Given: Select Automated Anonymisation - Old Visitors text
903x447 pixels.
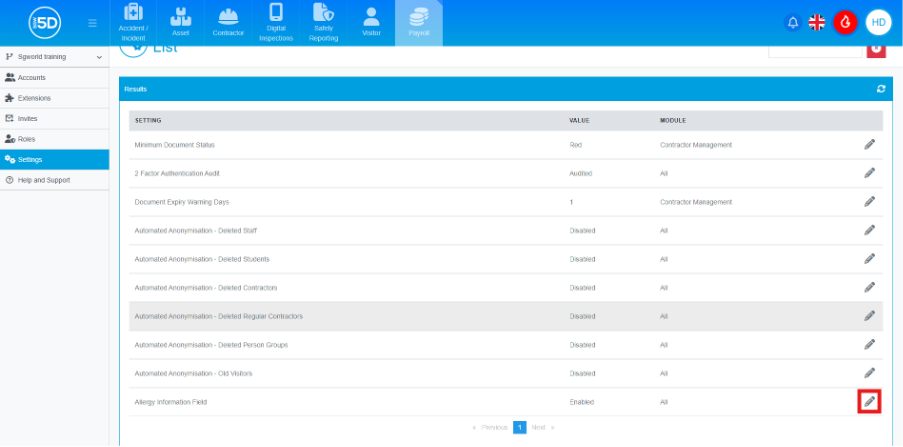Looking at the screenshot, I should click(x=194, y=374).
